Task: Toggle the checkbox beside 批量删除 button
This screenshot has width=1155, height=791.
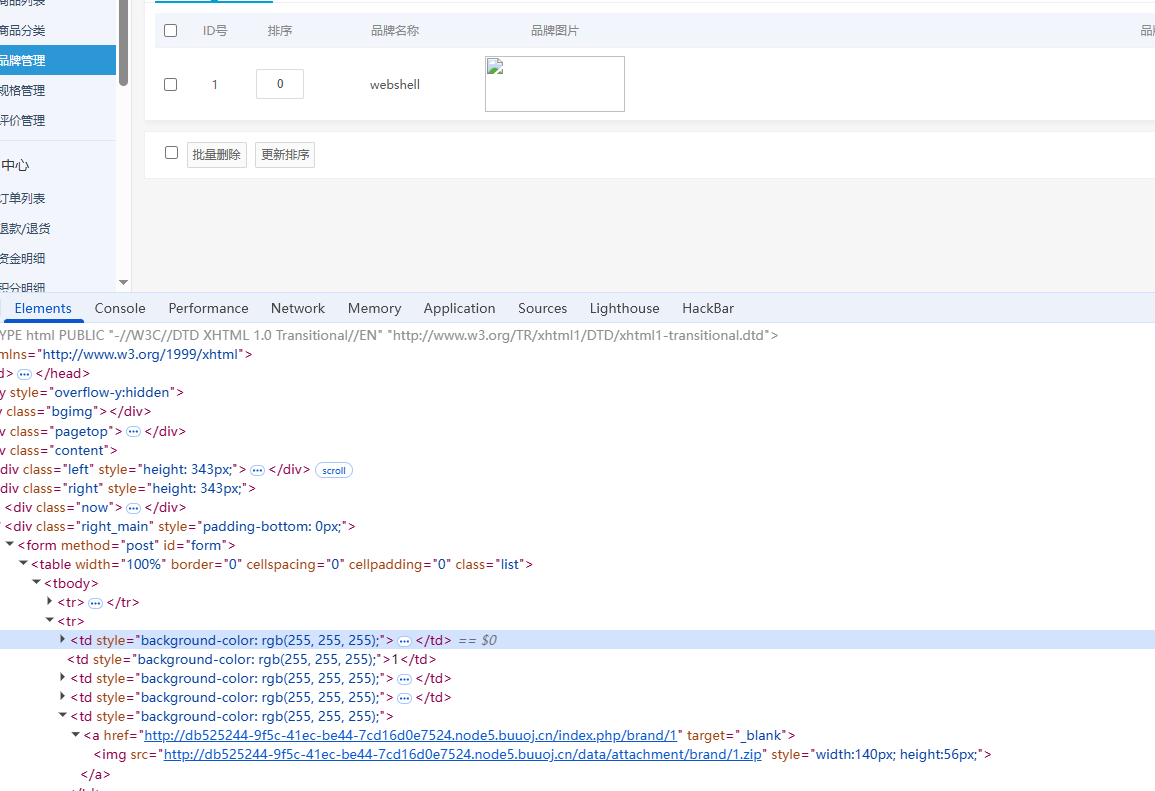Action: [x=171, y=153]
